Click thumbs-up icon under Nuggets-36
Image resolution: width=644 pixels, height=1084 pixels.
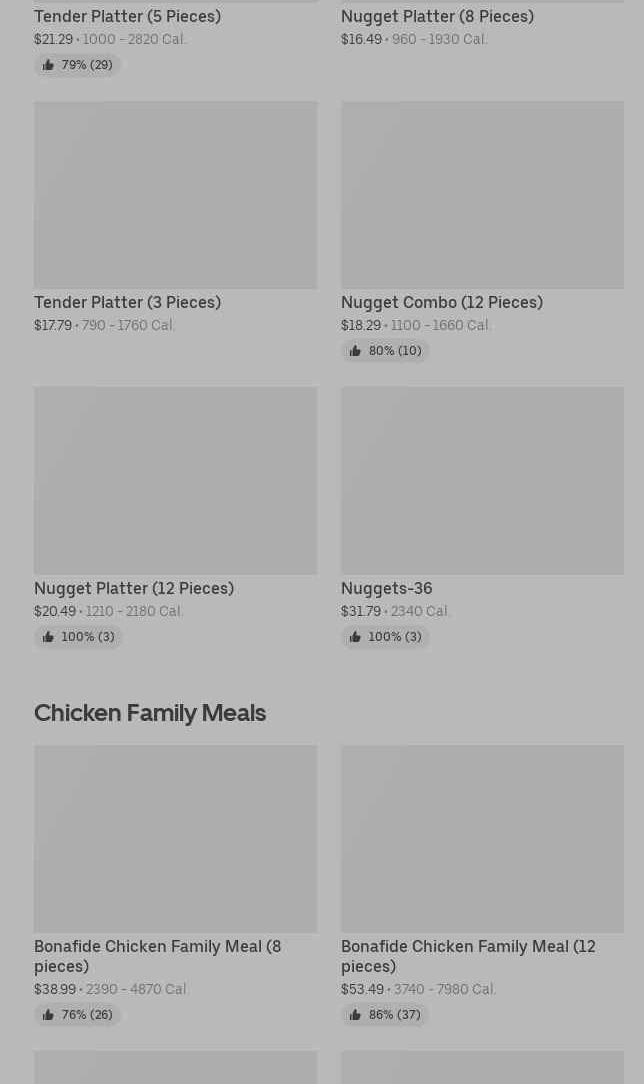[355, 637]
